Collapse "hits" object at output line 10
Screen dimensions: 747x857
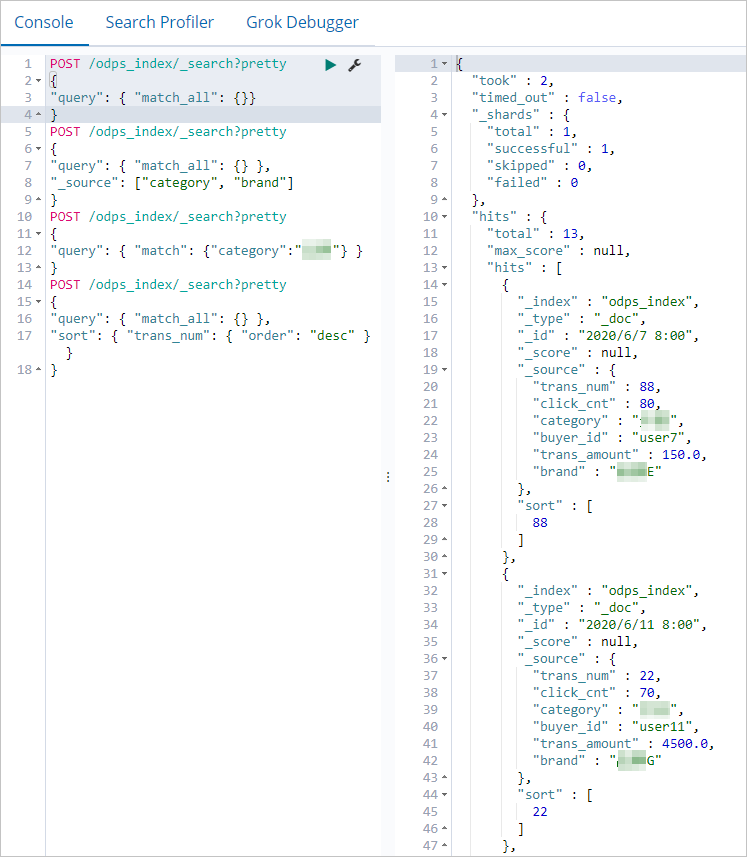pyautogui.click(x=444, y=217)
